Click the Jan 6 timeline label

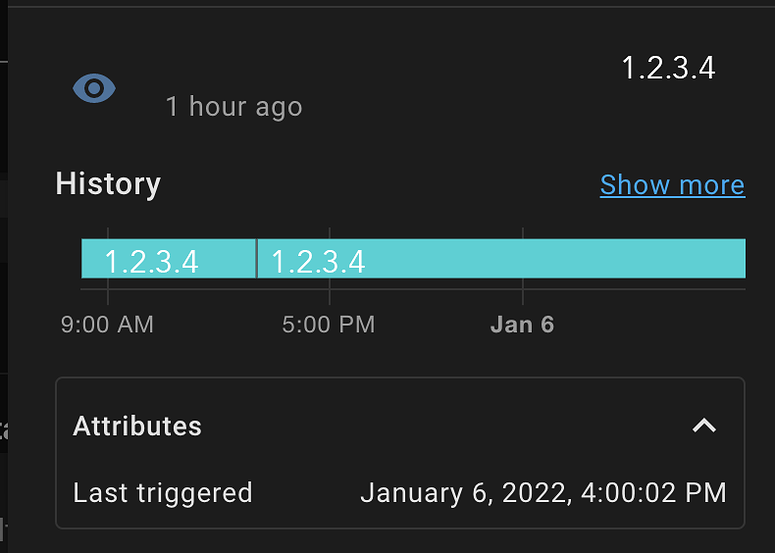tap(522, 325)
